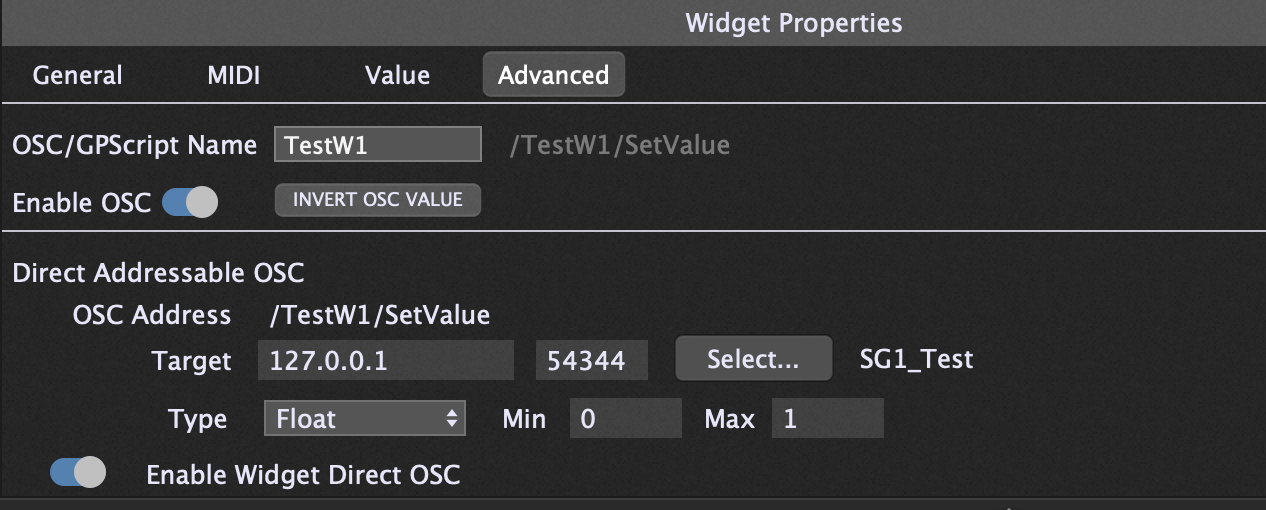The width and height of the screenshot is (1266, 510).
Task: Click the Max value field
Action: click(827, 419)
